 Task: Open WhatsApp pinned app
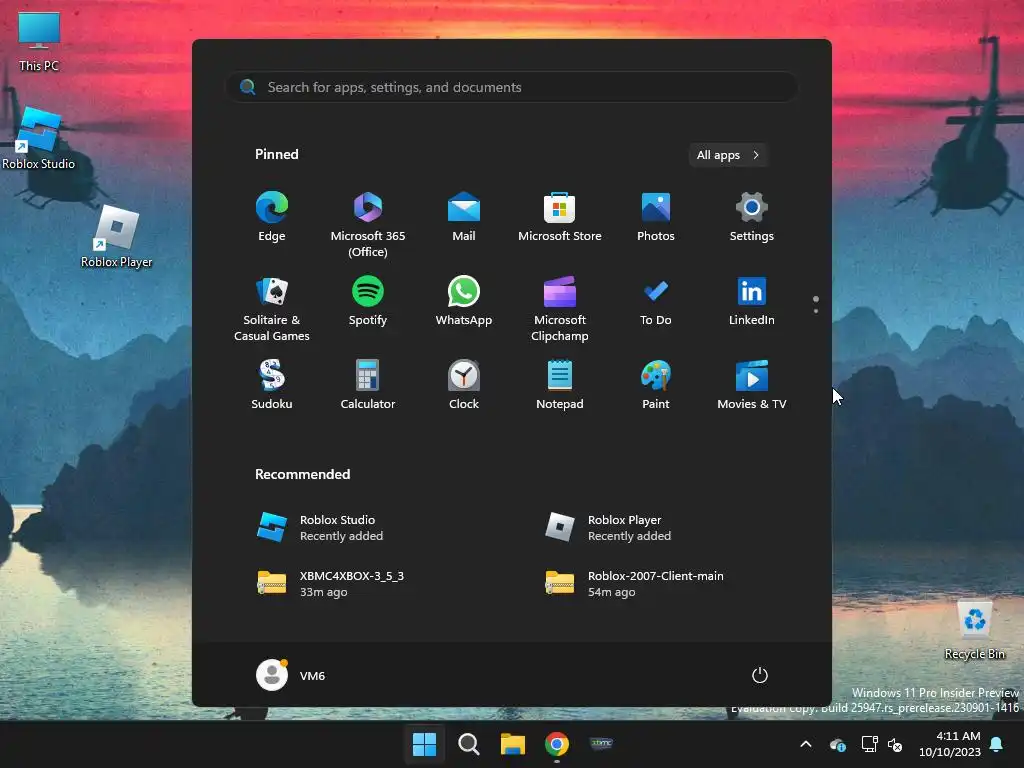tap(464, 302)
